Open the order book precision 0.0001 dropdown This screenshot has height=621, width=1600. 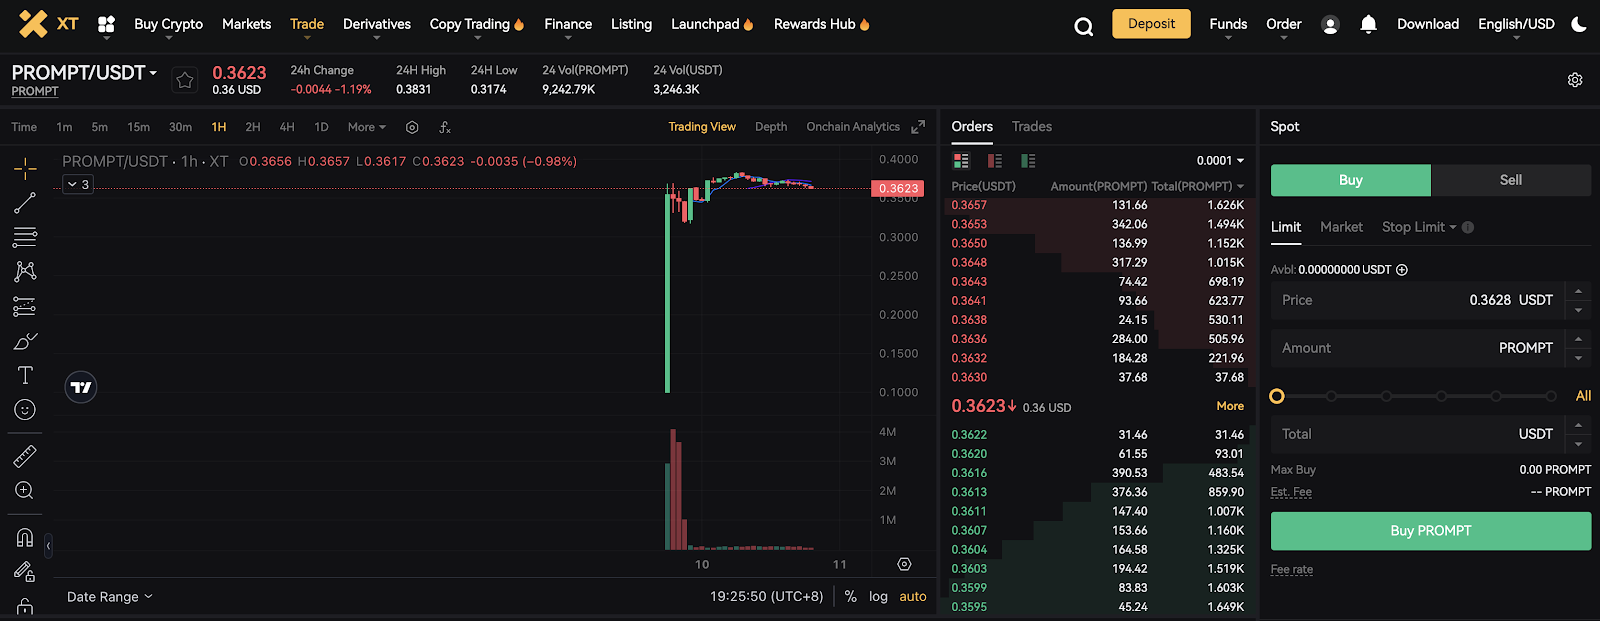(x=1220, y=161)
